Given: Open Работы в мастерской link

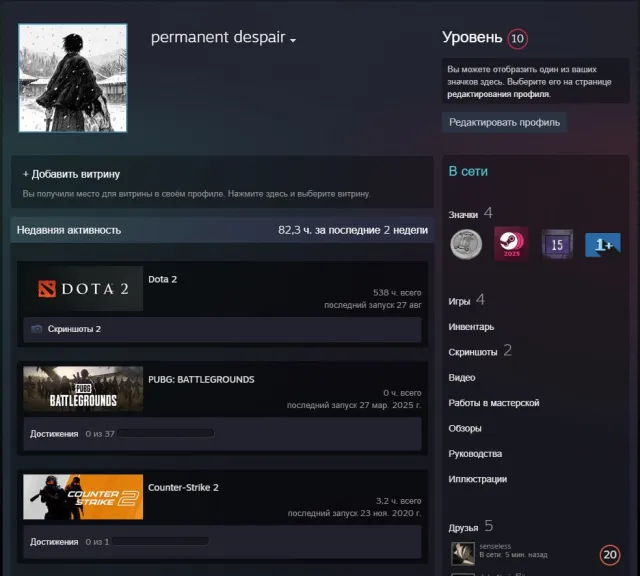Looking at the screenshot, I should pyautogui.click(x=493, y=403).
